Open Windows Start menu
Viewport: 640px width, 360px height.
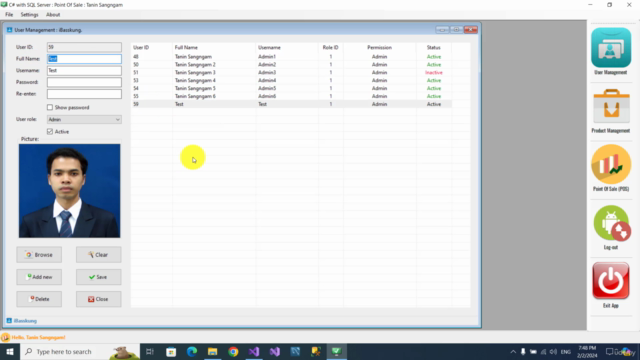point(10,351)
